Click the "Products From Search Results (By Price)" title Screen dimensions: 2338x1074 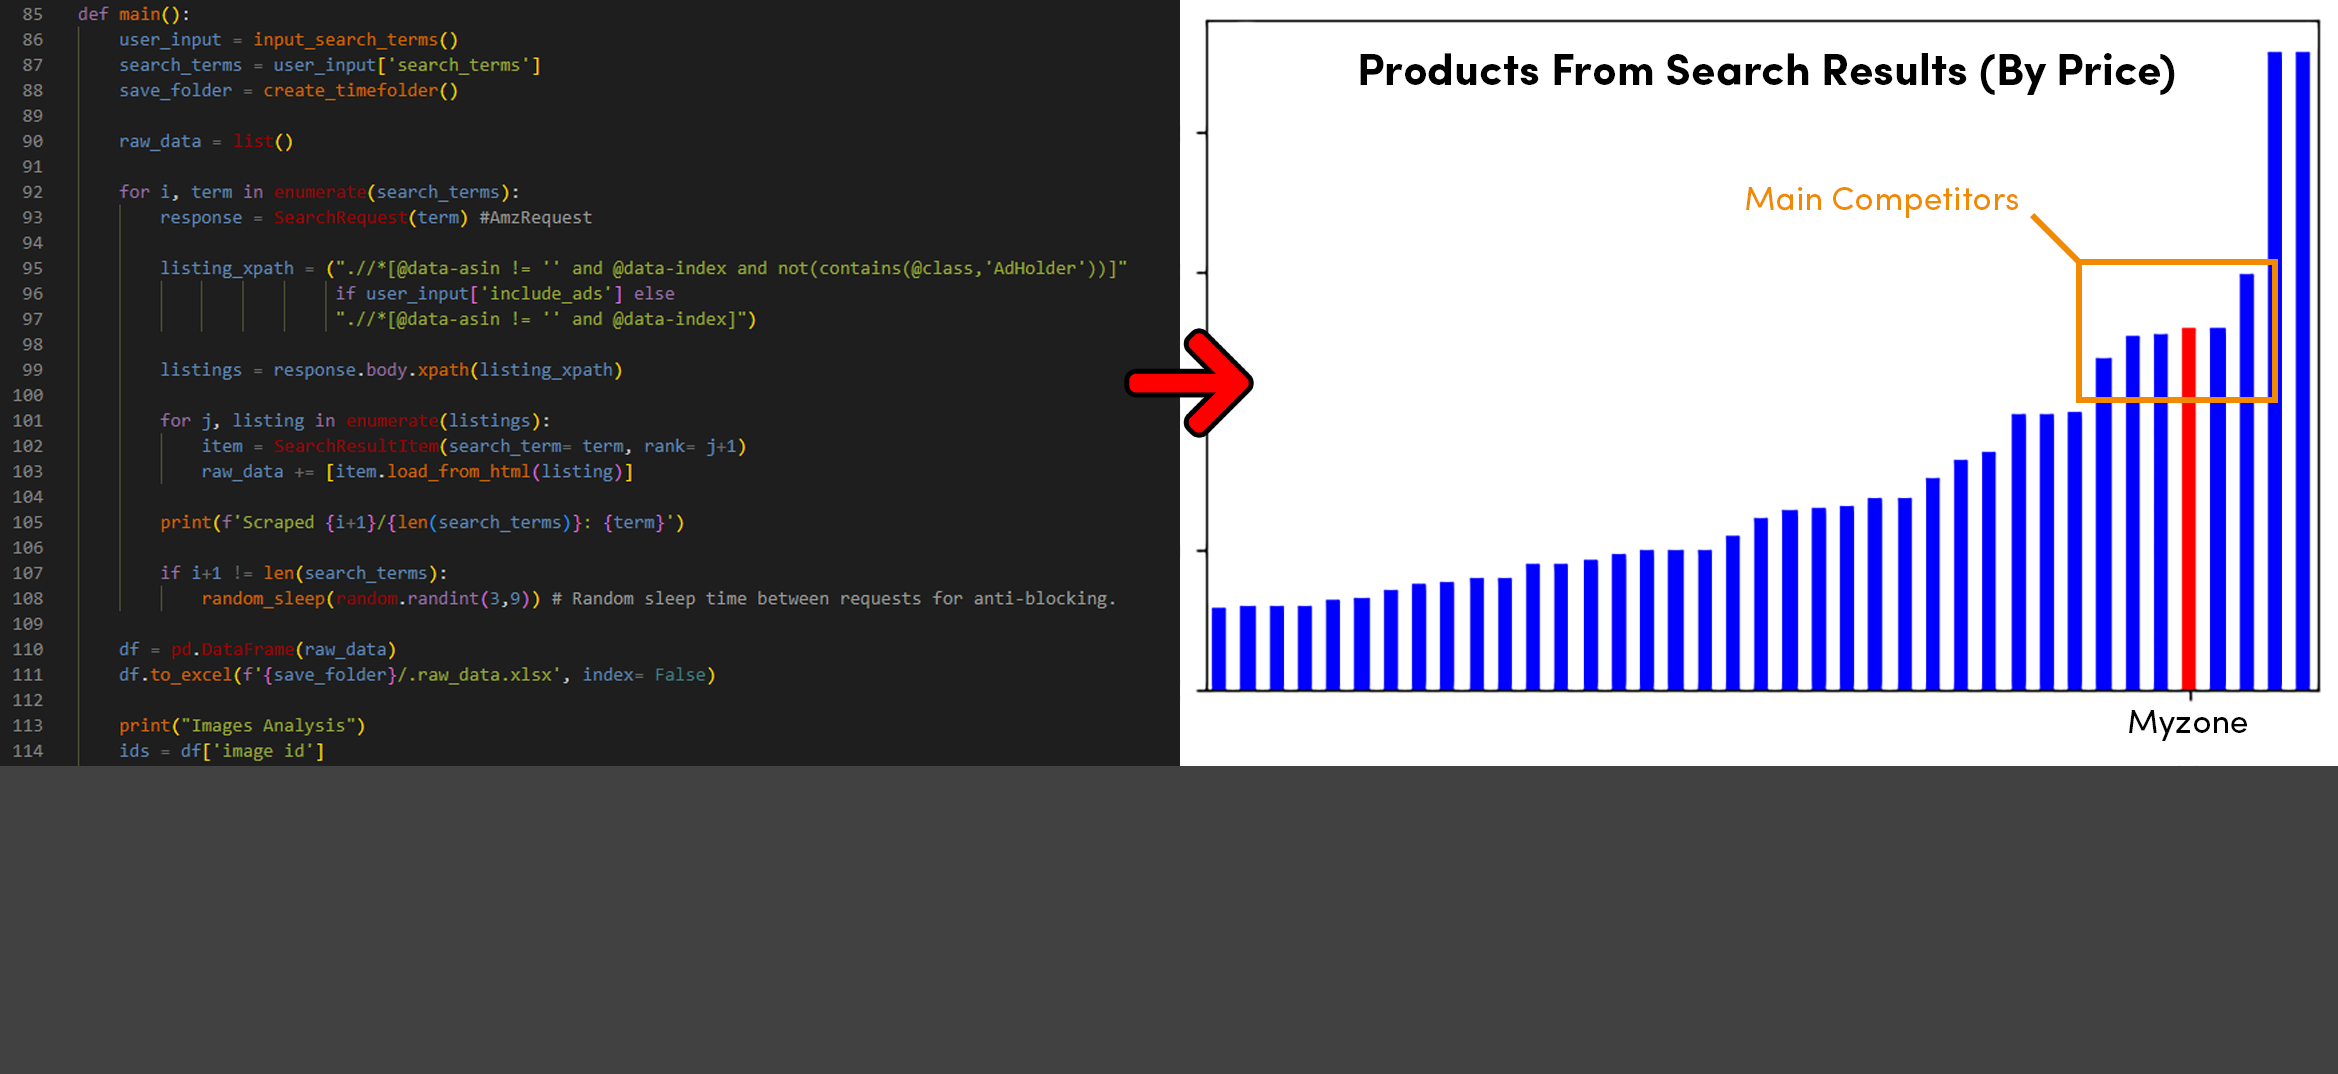coord(1766,72)
